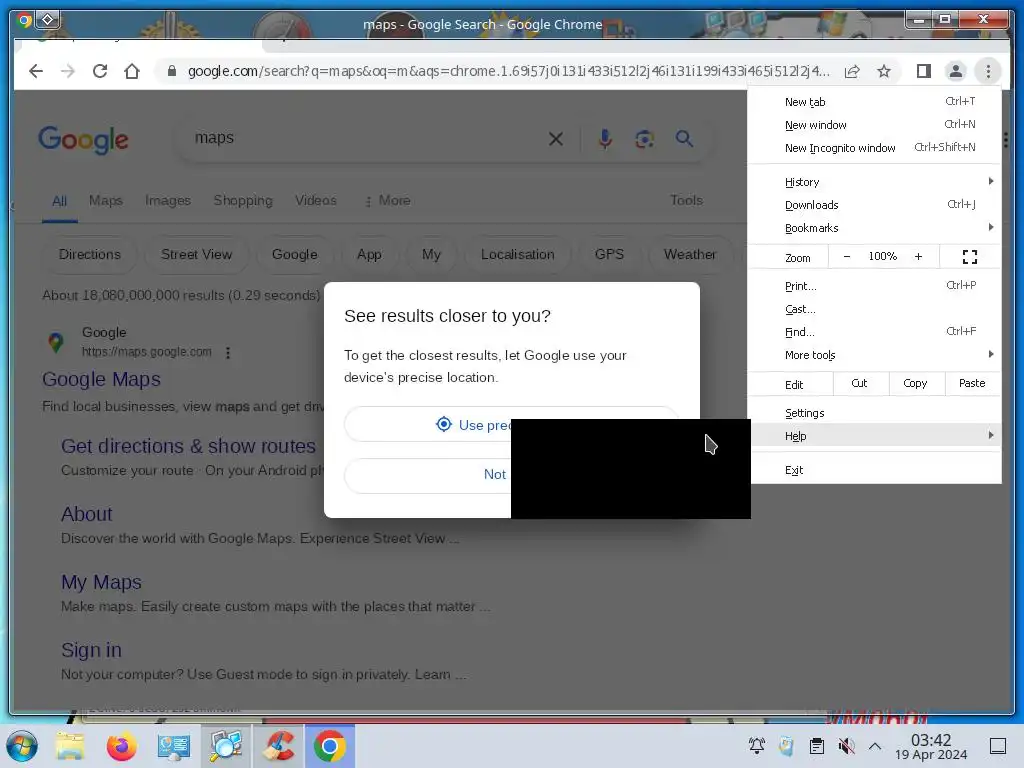Viewport: 1024px width, 768px height.
Task: Open CCleaner from the taskbar
Action: 278,746
